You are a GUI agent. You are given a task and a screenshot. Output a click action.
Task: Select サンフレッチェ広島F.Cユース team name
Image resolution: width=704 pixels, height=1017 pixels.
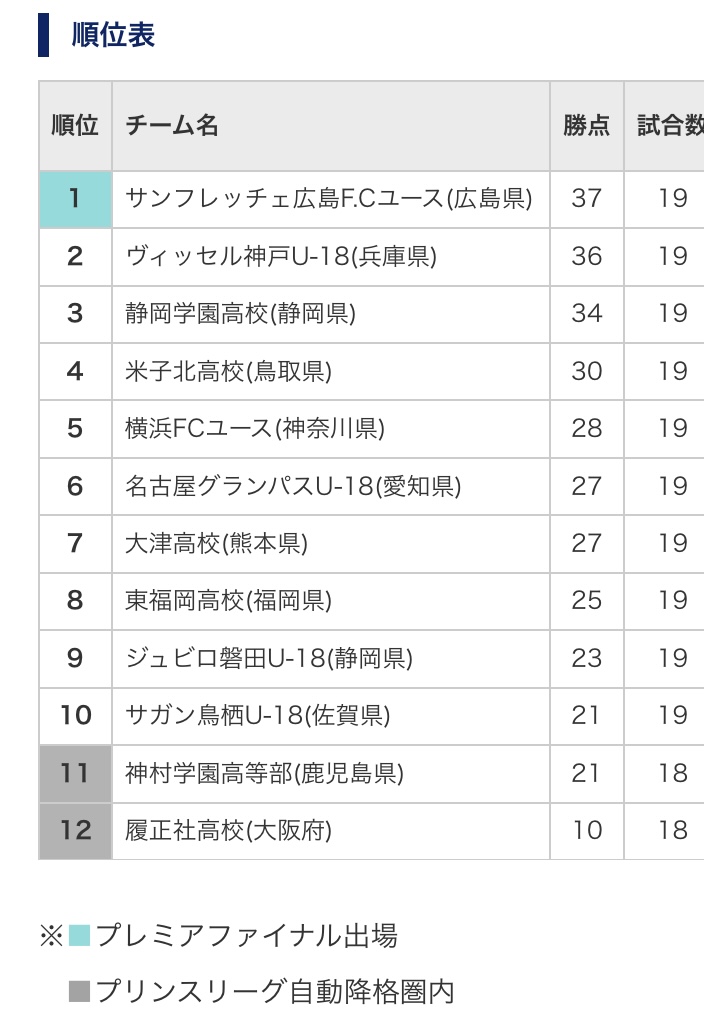click(x=326, y=198)
